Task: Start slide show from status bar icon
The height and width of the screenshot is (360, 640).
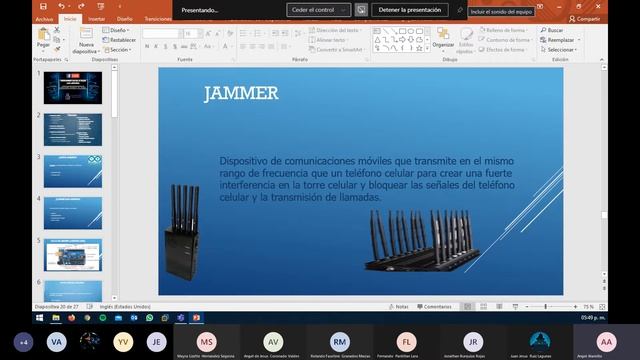Action: 515,307
